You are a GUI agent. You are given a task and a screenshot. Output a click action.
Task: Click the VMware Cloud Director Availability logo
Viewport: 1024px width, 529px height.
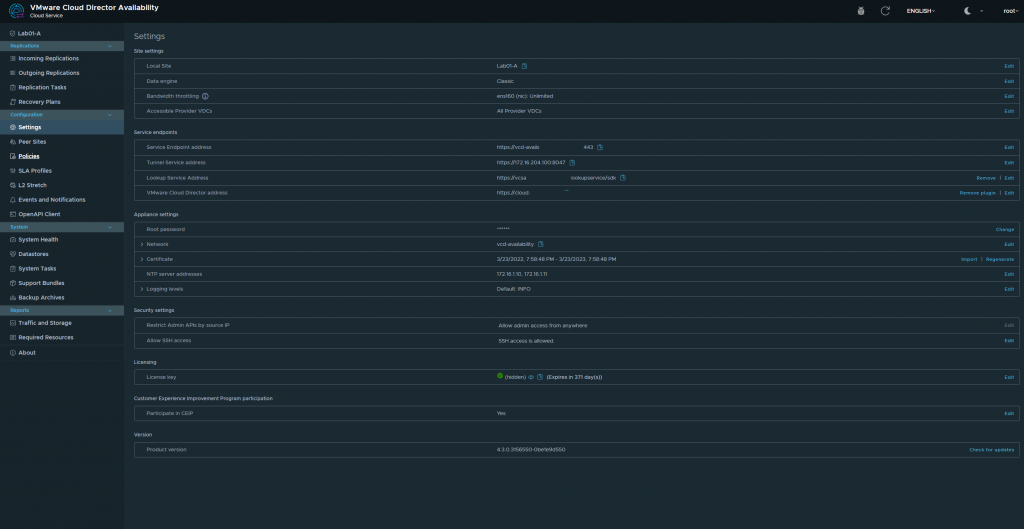[x=16, y=11]
